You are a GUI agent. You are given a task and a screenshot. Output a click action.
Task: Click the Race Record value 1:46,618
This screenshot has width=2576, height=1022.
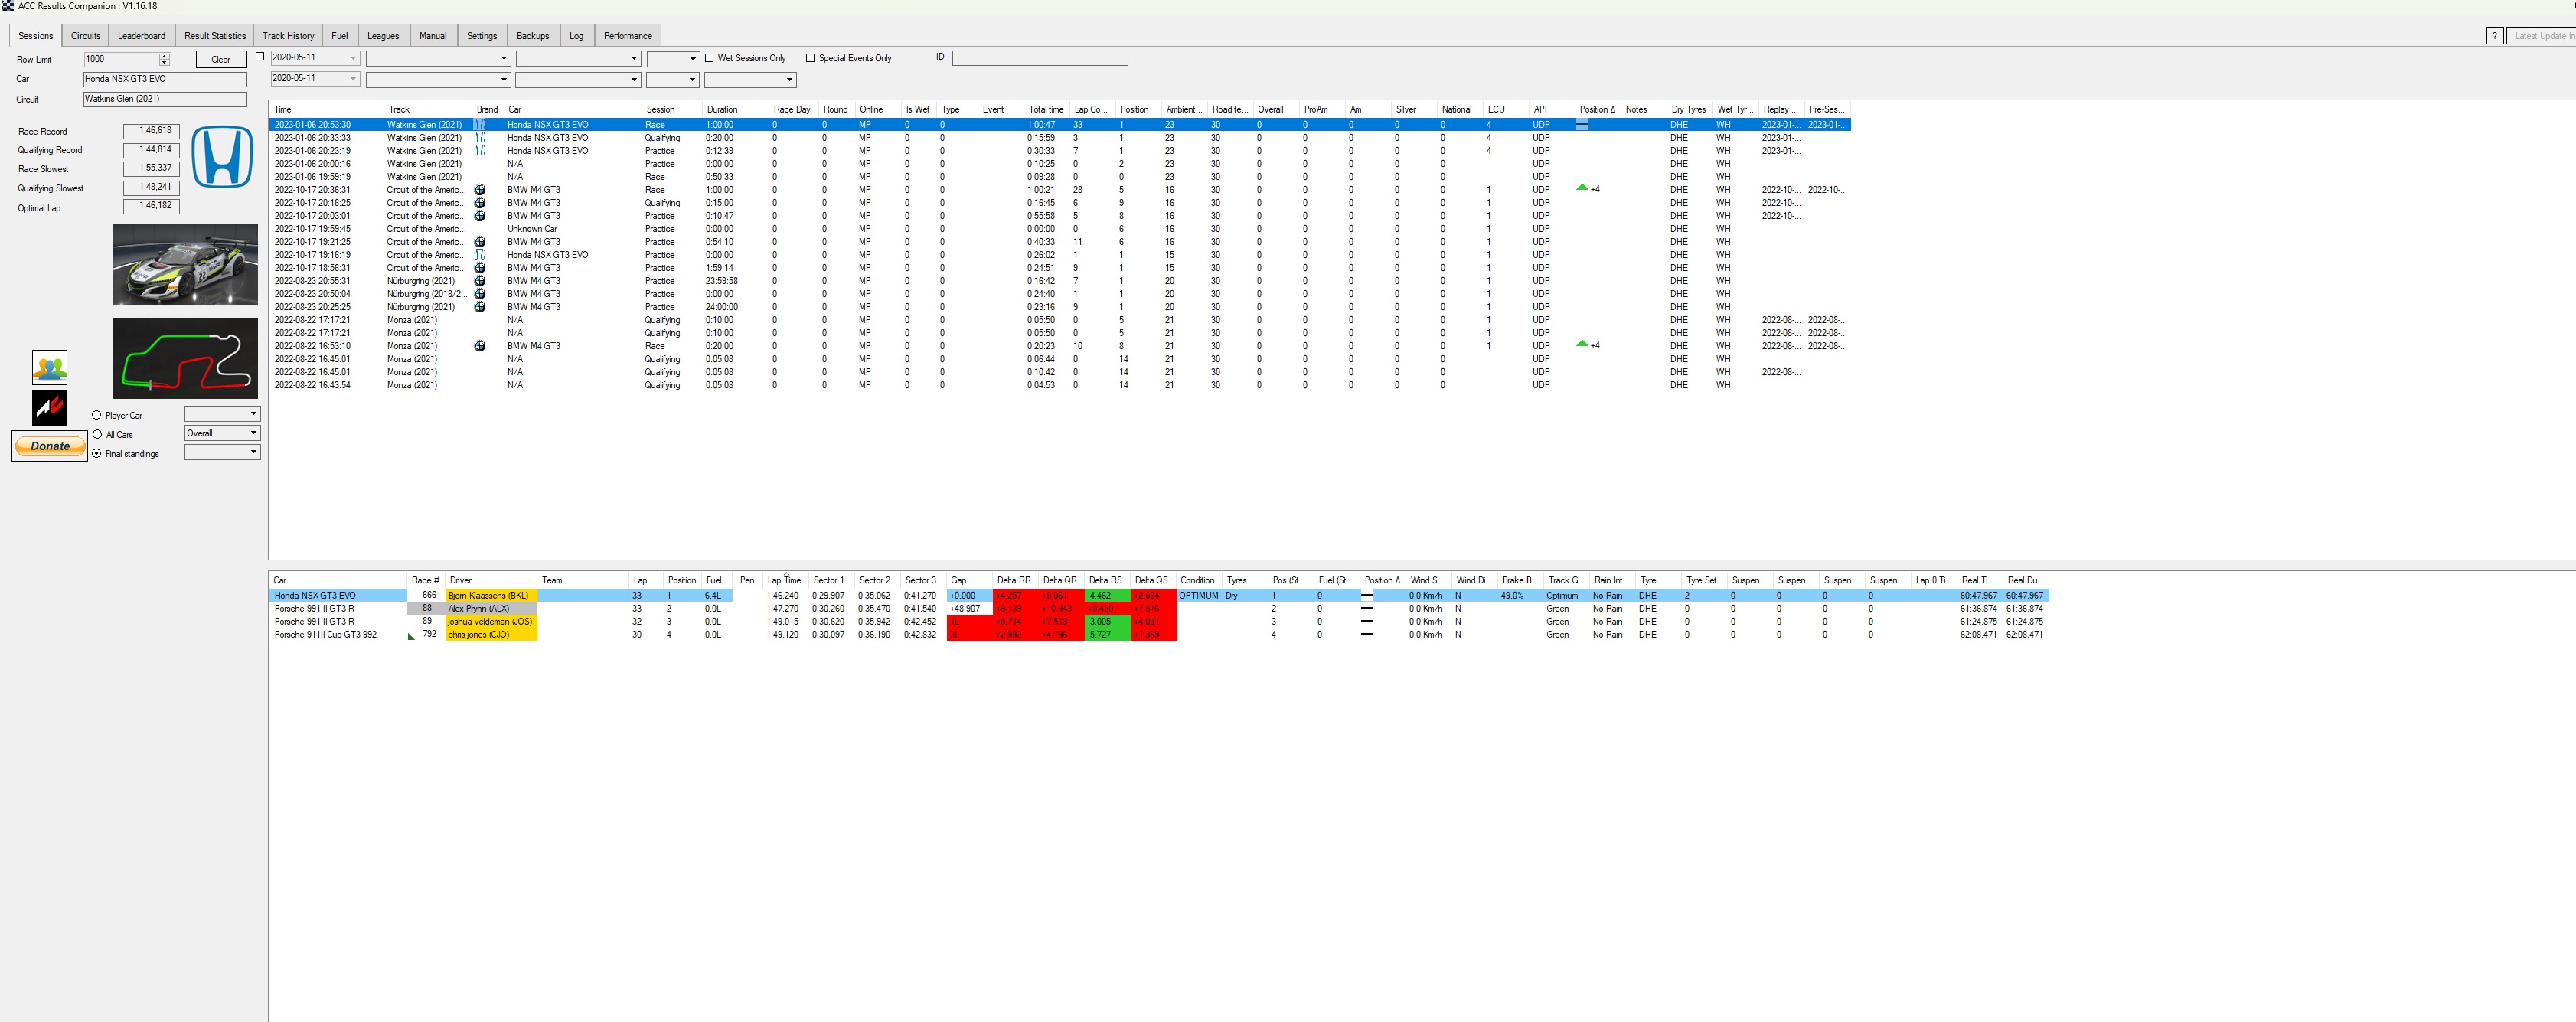152,131
